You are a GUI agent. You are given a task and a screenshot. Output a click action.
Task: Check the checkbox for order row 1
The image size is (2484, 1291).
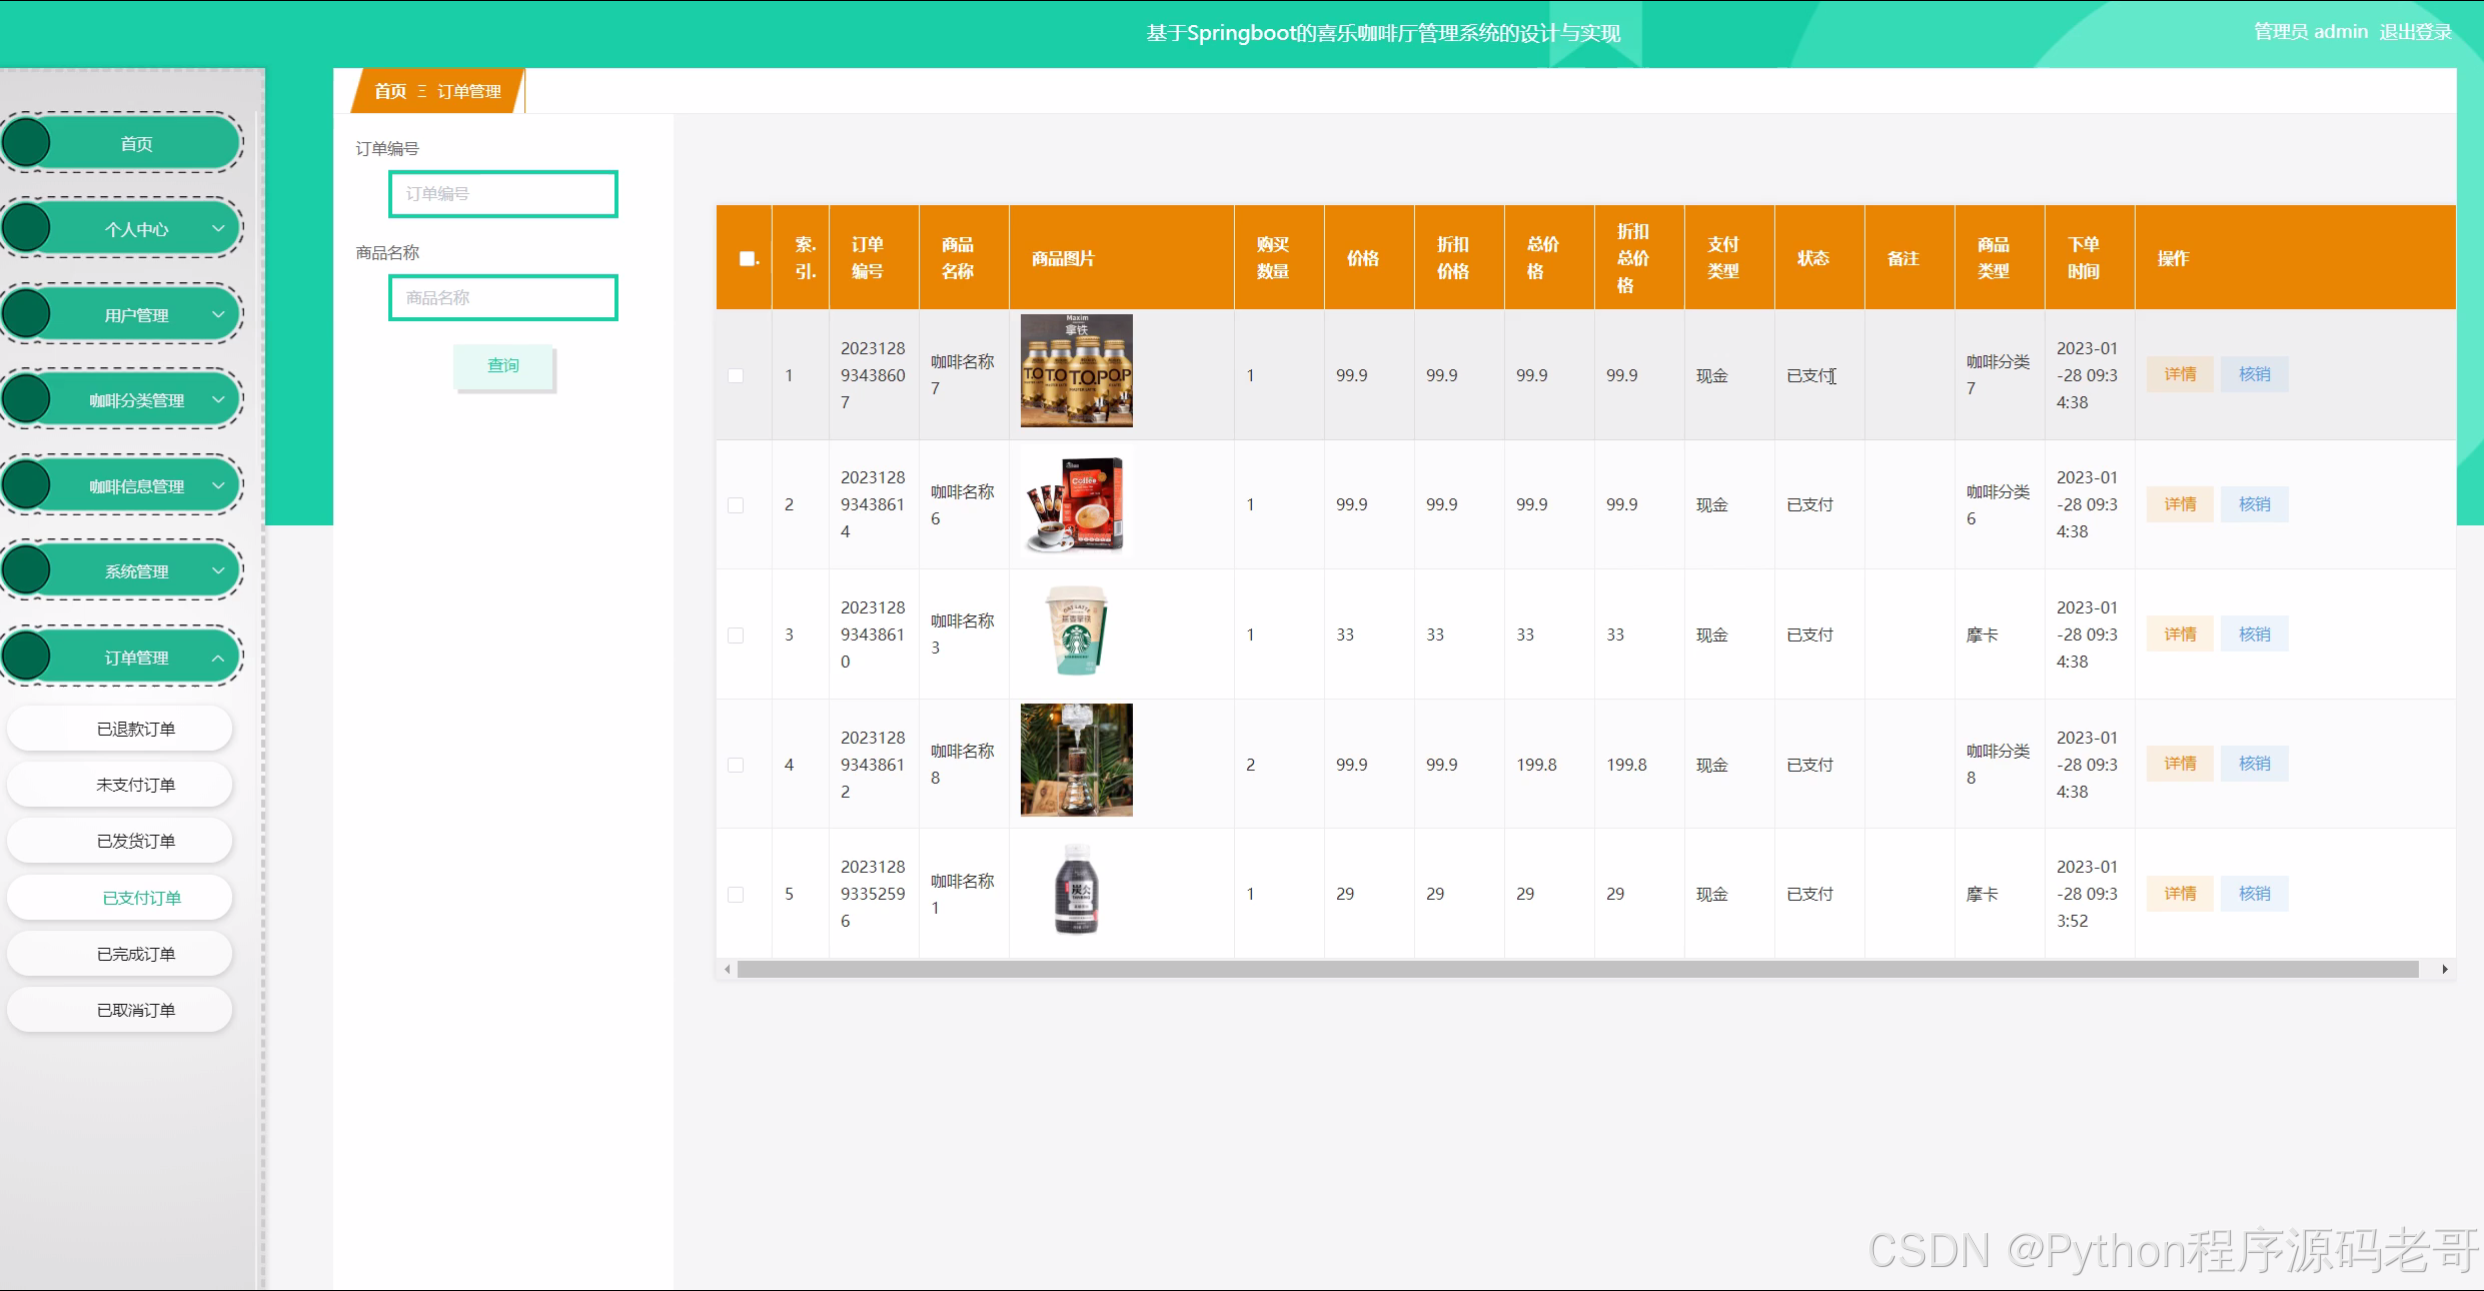(x=736, y=376)
